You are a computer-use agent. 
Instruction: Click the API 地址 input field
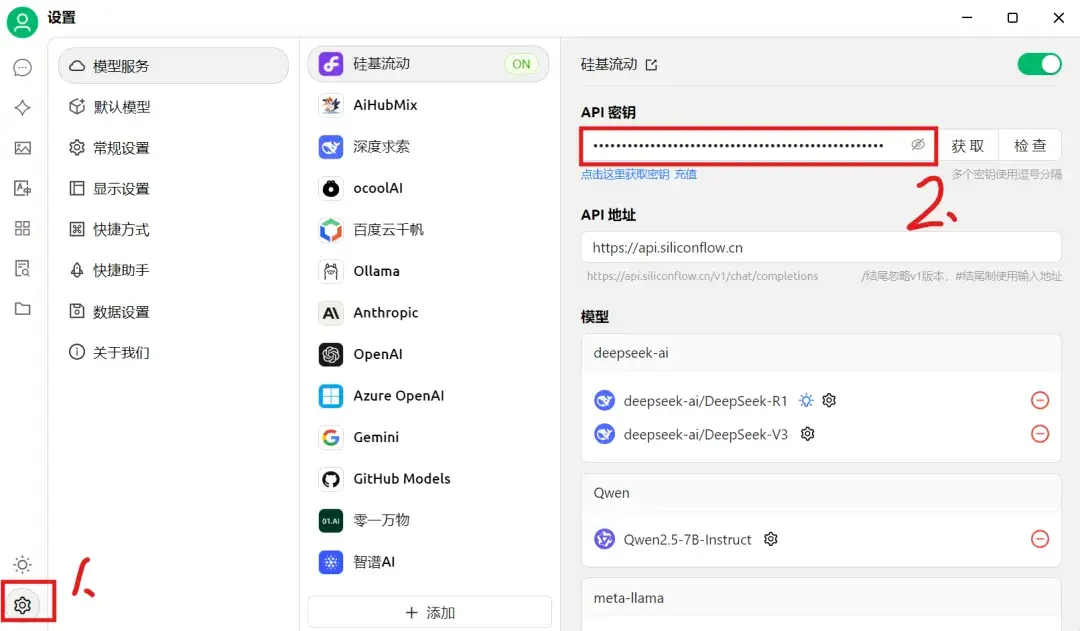pyautogui.click(x=821, y=247)
